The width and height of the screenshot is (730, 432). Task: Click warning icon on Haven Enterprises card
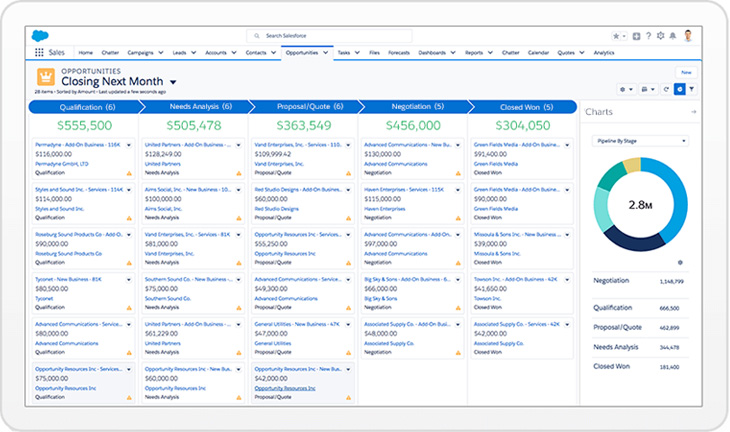click(x=458, y=218)
